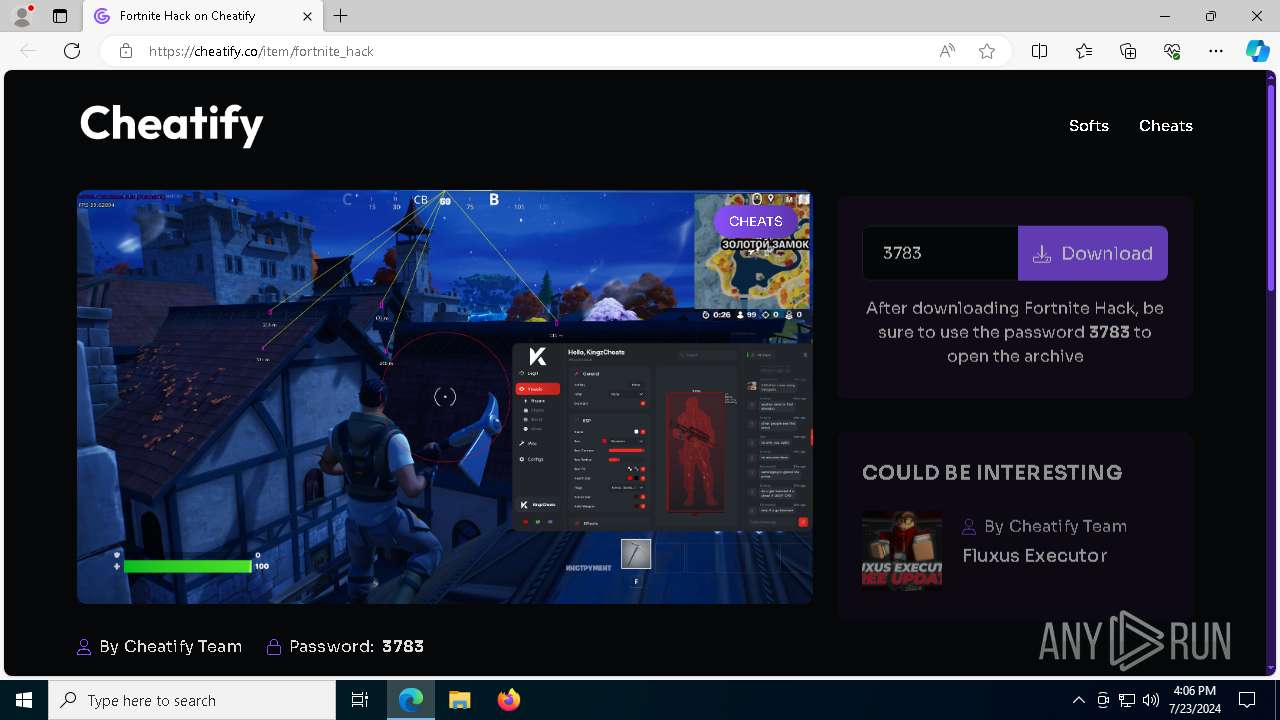Image resolution: width=1280 pixels, height=720 pixels.
Task: Click the Fortnite hack preview image
Action: (445, 397)
